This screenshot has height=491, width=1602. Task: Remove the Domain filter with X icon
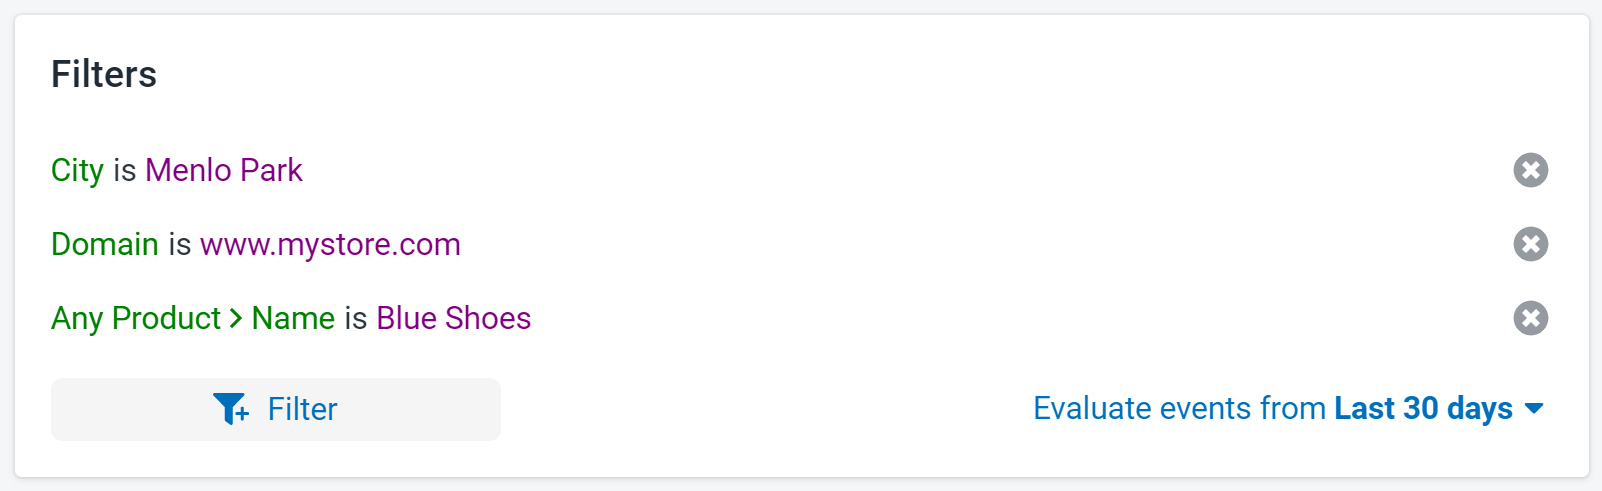(1530, 244)
